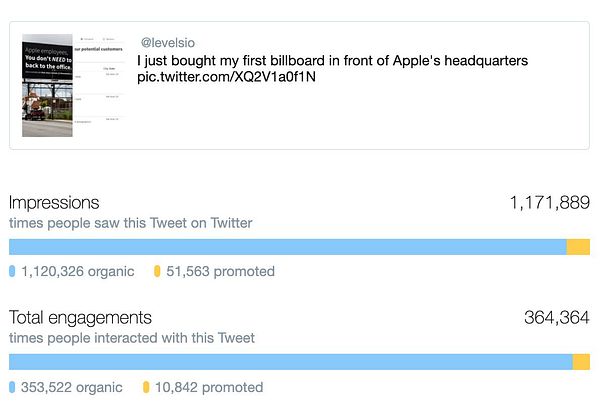The height and width of the screenshot is (406, 600).
Task: Select the tweet text about Apple's headquarters
Action: (332, 61)
